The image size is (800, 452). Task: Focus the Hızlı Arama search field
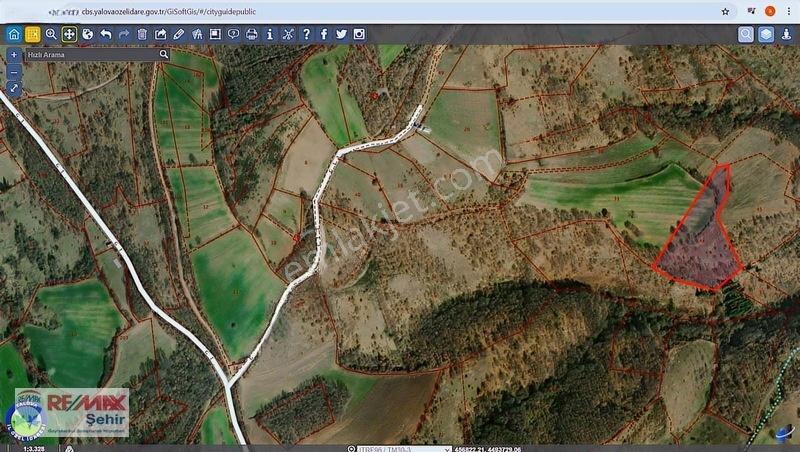(92, 55)
